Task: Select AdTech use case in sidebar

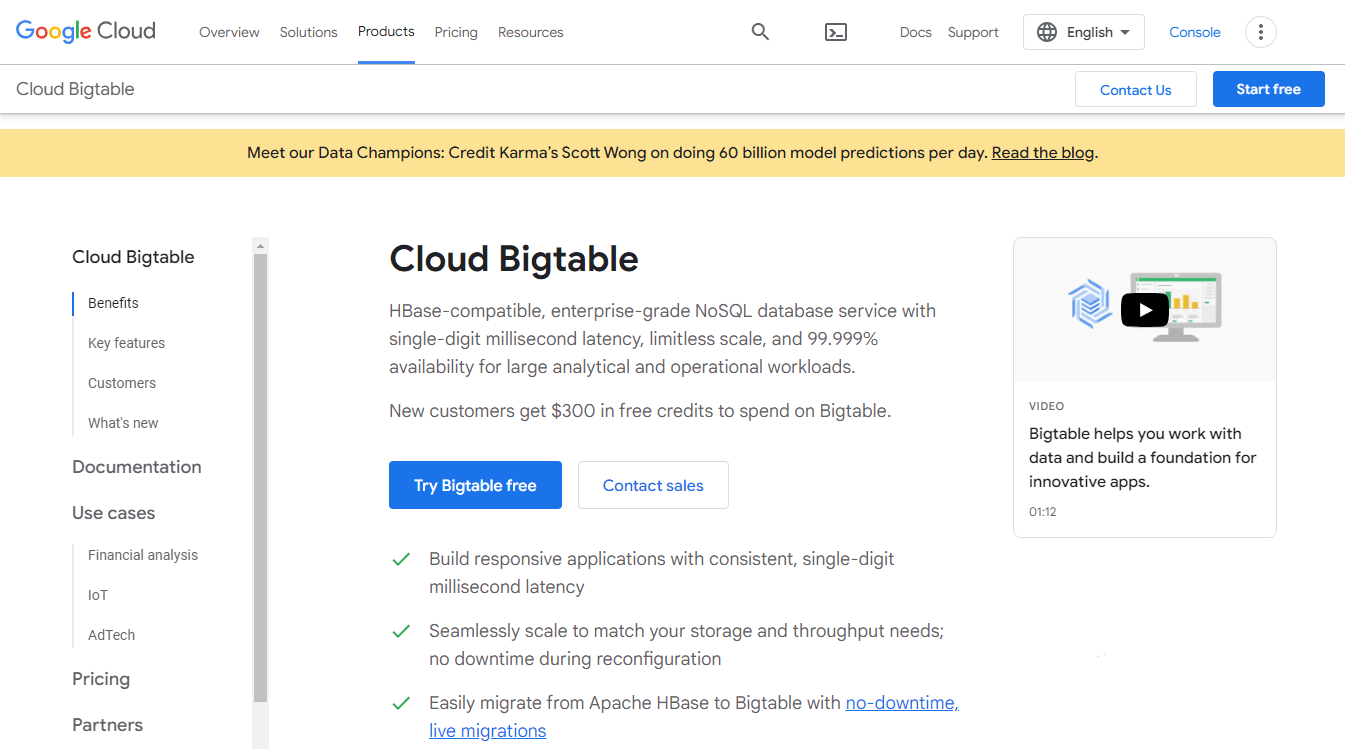Action: [111, 635]
